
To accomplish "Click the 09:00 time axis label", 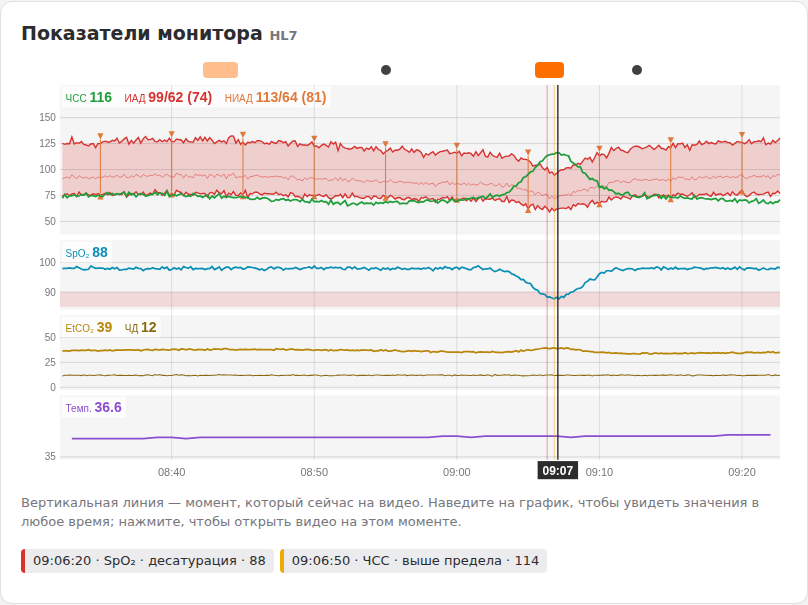I will click(x=457, y=472).
